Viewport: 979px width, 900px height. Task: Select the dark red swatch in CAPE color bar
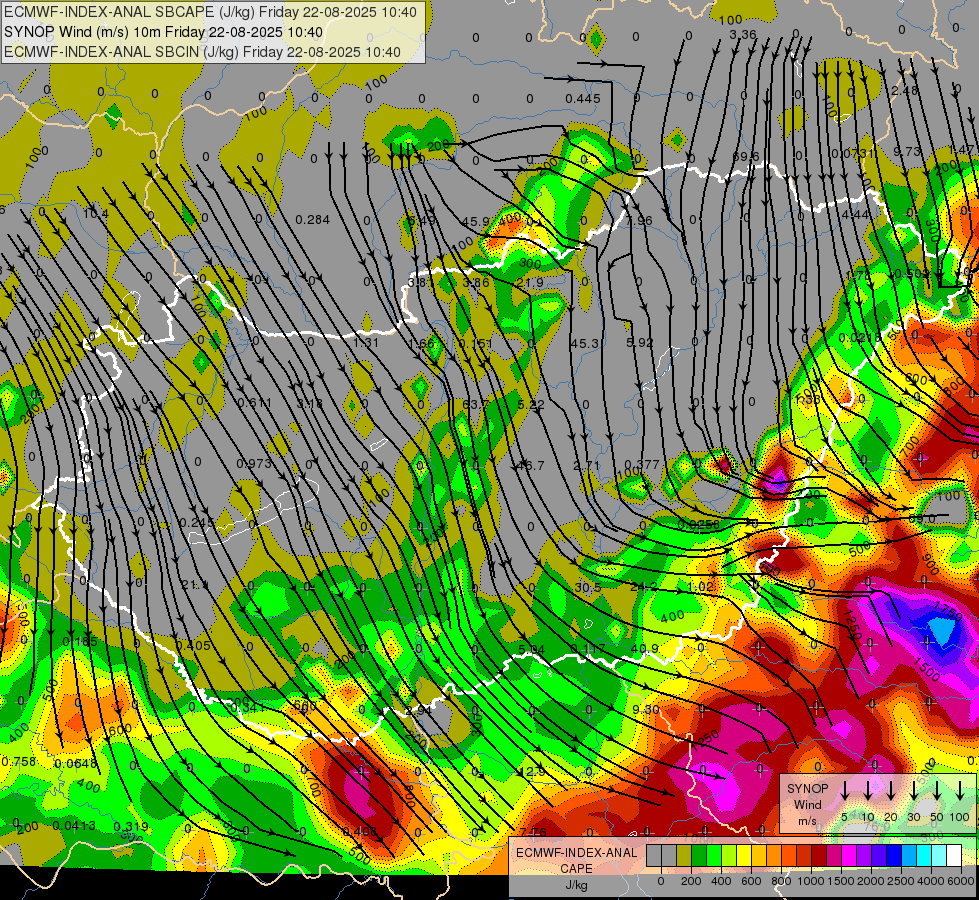click(819, 856)
